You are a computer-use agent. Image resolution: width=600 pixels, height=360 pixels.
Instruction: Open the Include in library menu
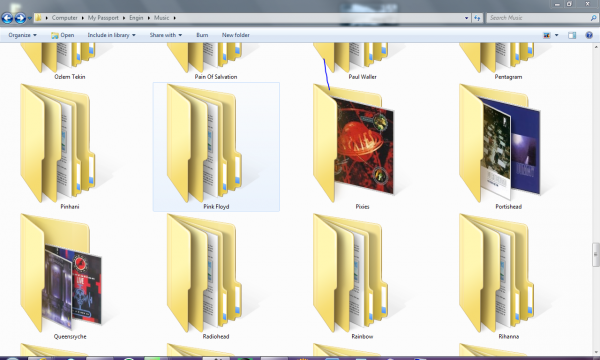point(111,35)
